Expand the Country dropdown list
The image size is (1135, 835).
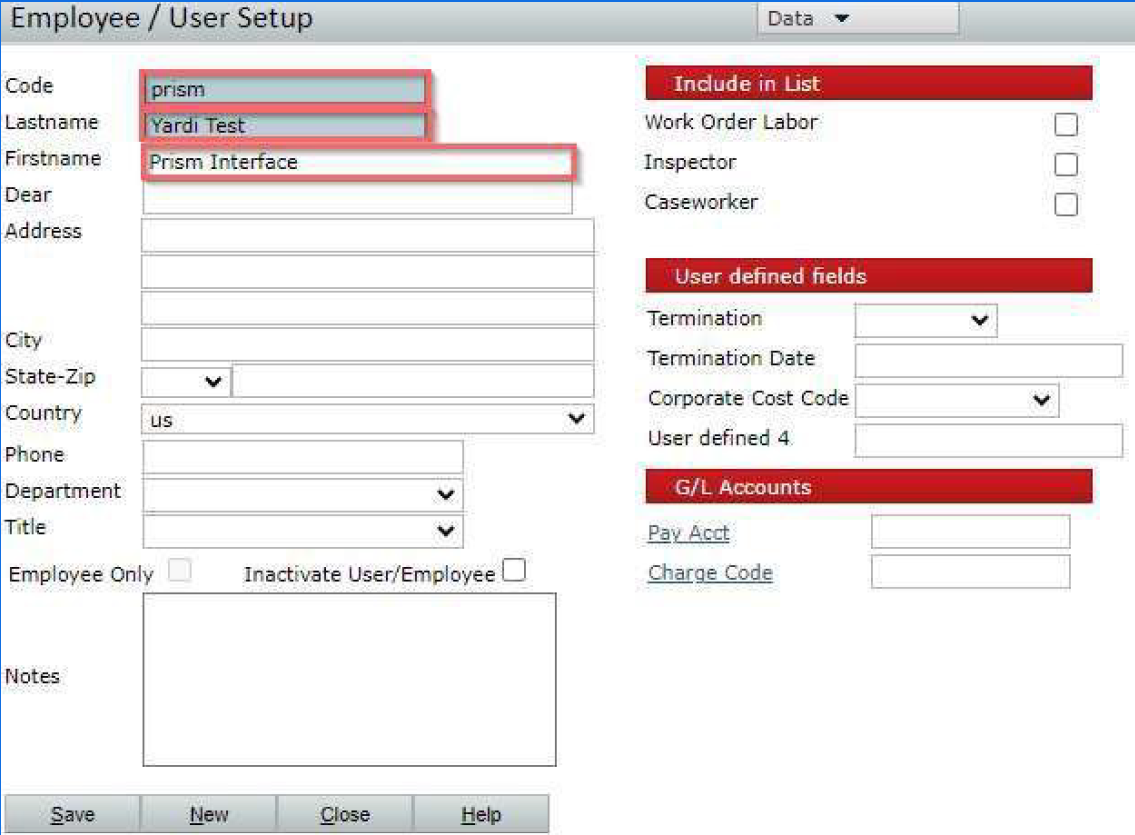pyautogui.click(x=367, y=419)
